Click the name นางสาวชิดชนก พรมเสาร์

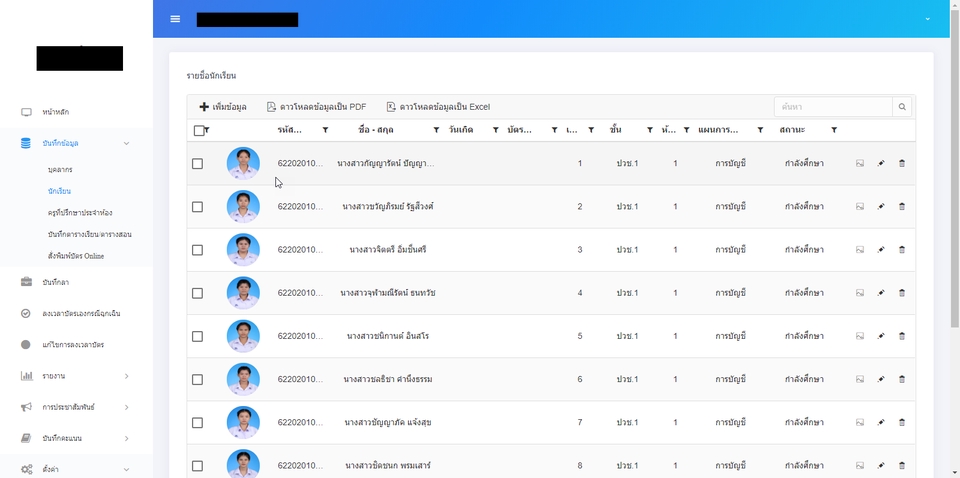tap(388, 466)
